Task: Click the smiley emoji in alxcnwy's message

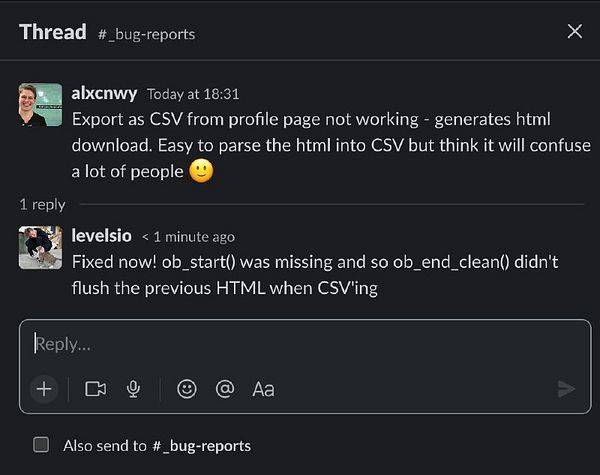Action: tap(202, 171)
